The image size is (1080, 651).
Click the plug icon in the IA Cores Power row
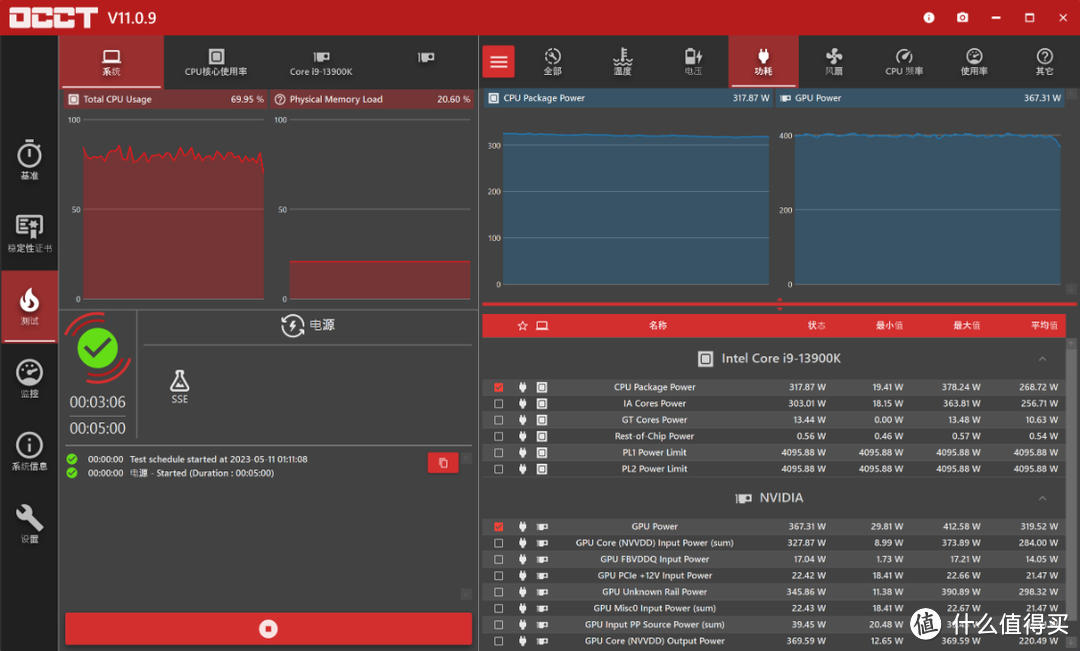(x=522, y=404)
